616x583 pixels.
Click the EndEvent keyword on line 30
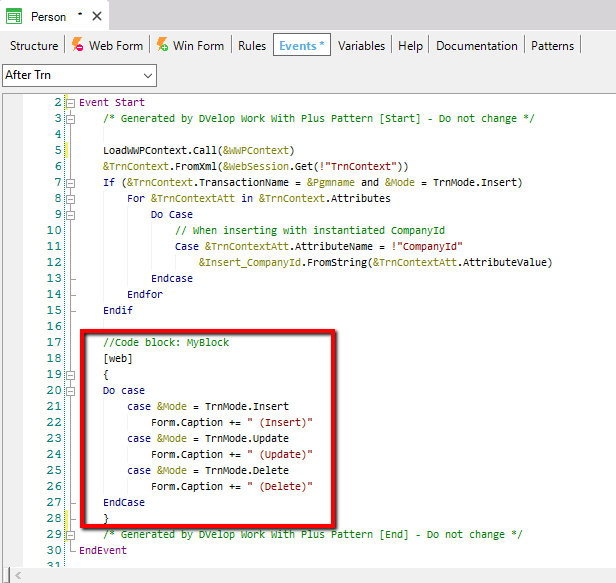click(x=103, y=550)
